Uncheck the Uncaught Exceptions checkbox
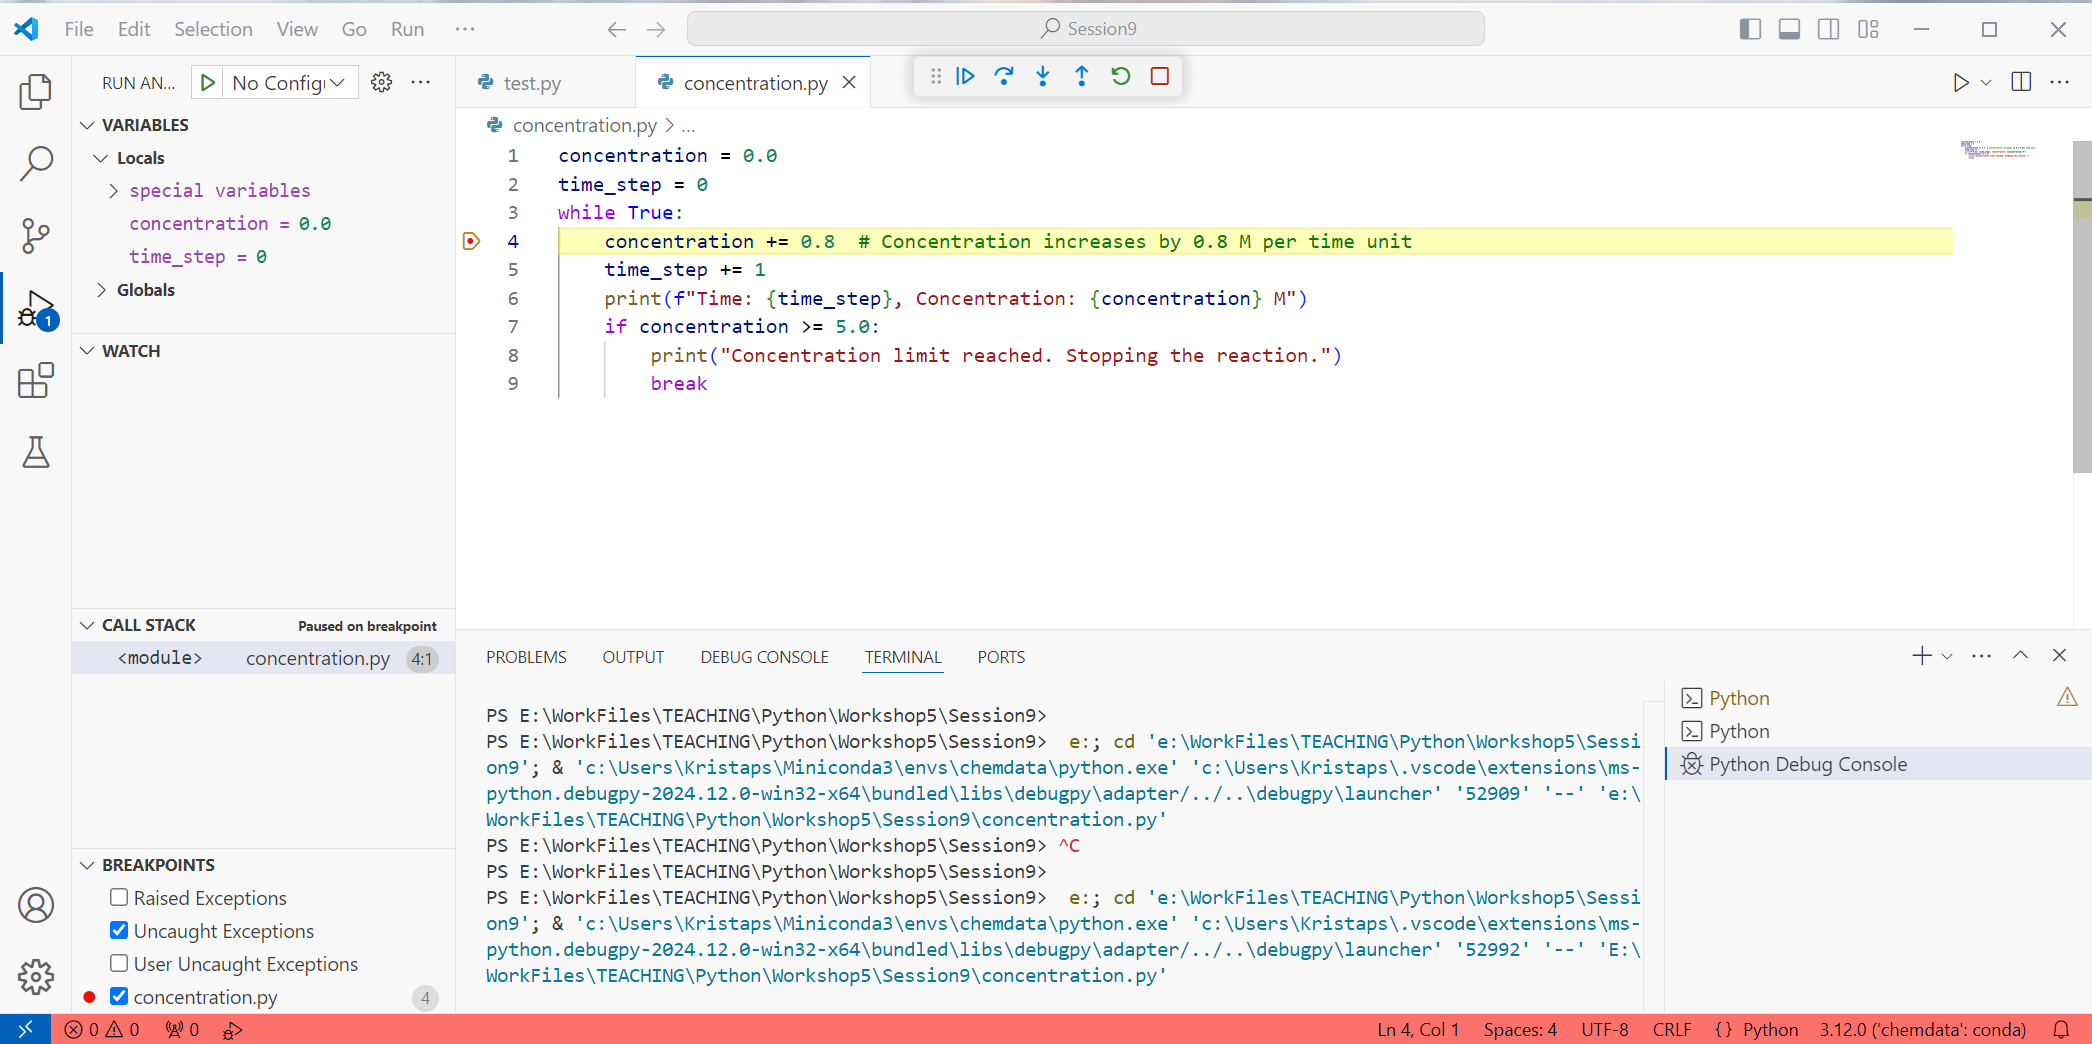This screenshot has height=1044, width=2092. [119, 930]
